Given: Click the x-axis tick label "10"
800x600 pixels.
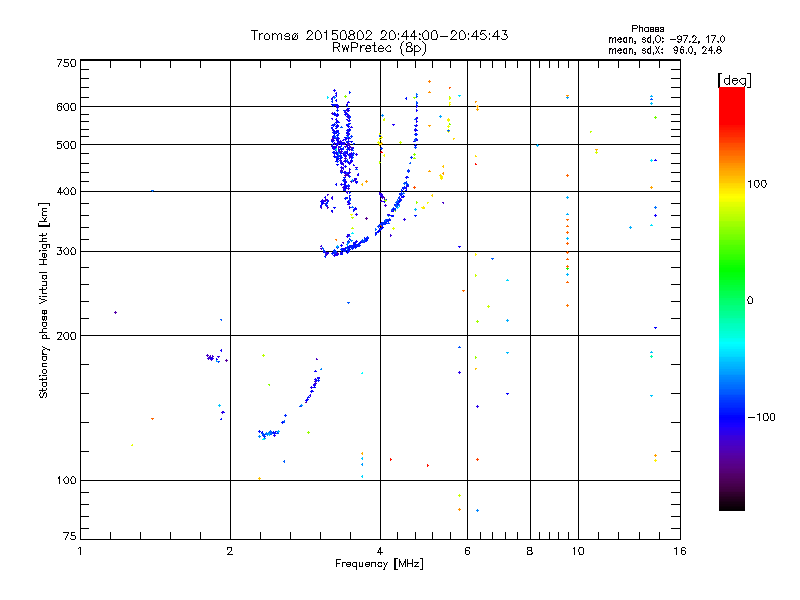Looking at the screenshot, I should click(578, 551).
